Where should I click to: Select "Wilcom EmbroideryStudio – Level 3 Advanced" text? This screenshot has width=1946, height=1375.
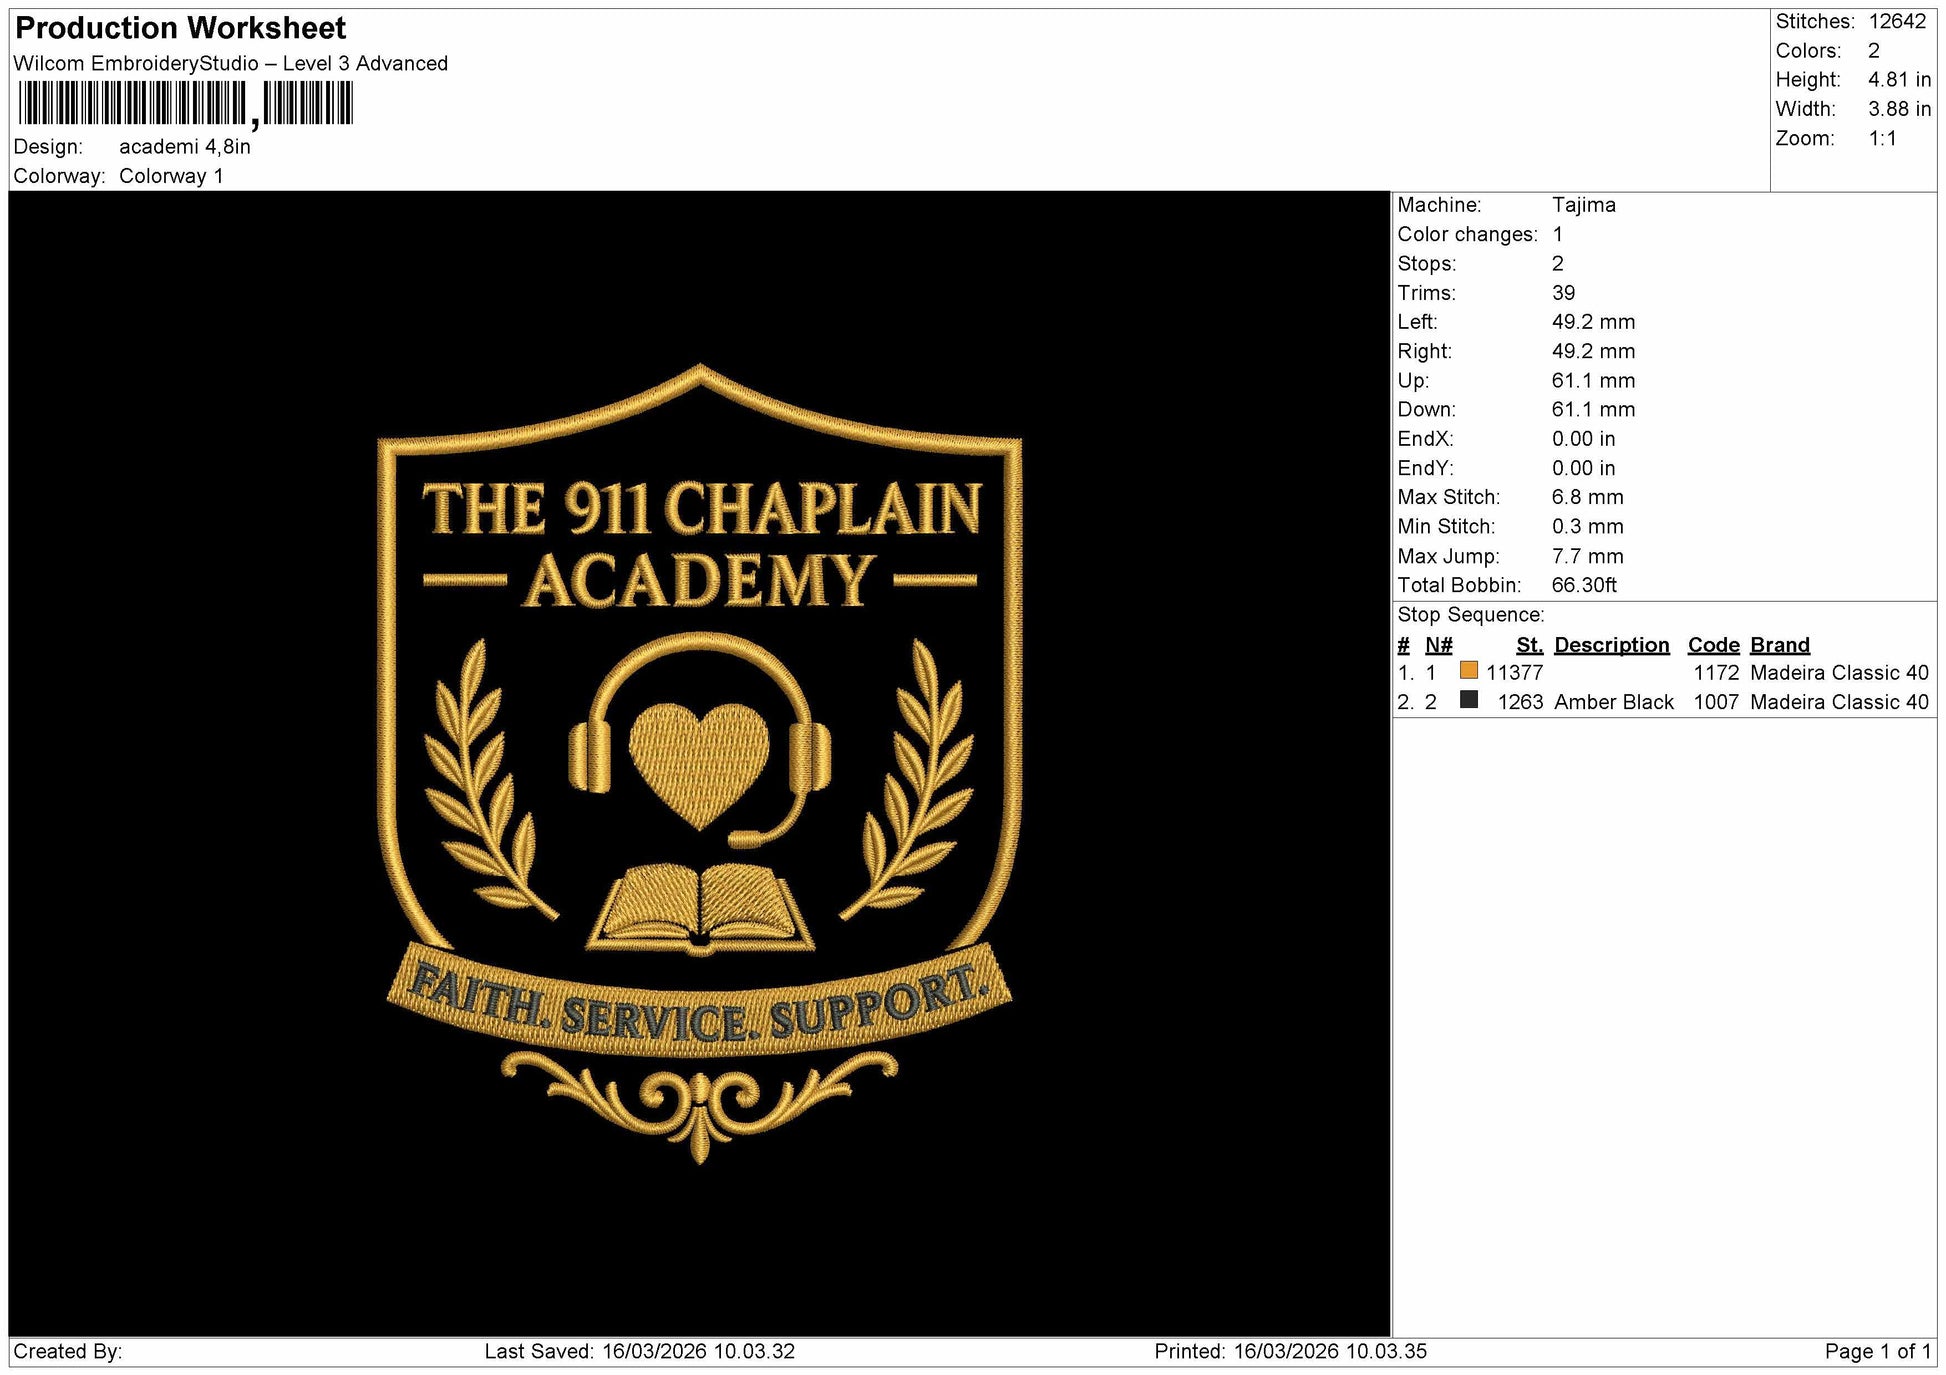pos(230,63)
